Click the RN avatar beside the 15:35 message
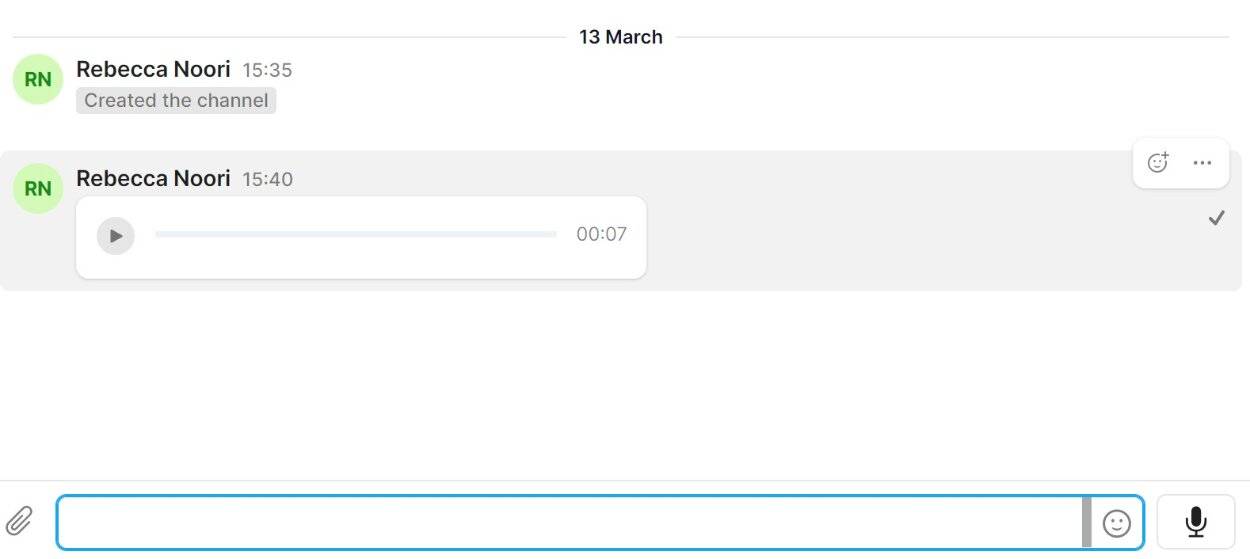 pyautogui.click(x=38, y=80)
